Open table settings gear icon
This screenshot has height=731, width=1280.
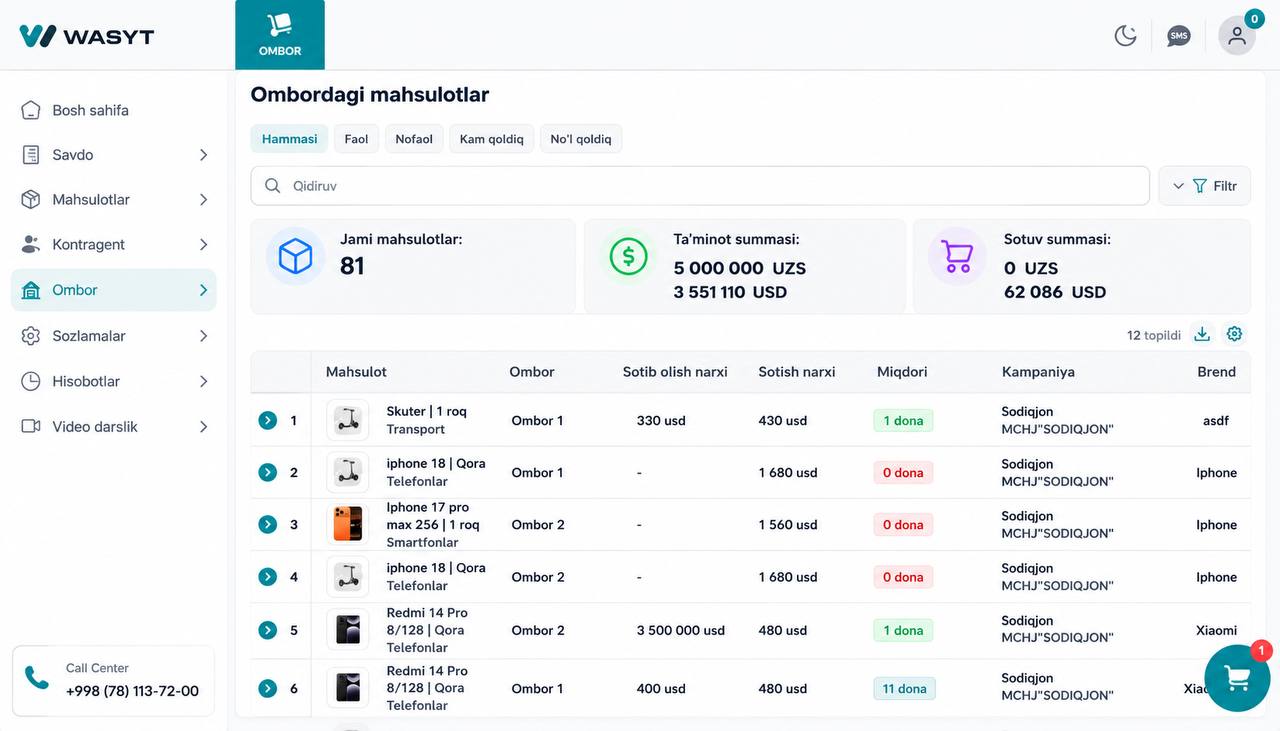point(1235,334)
